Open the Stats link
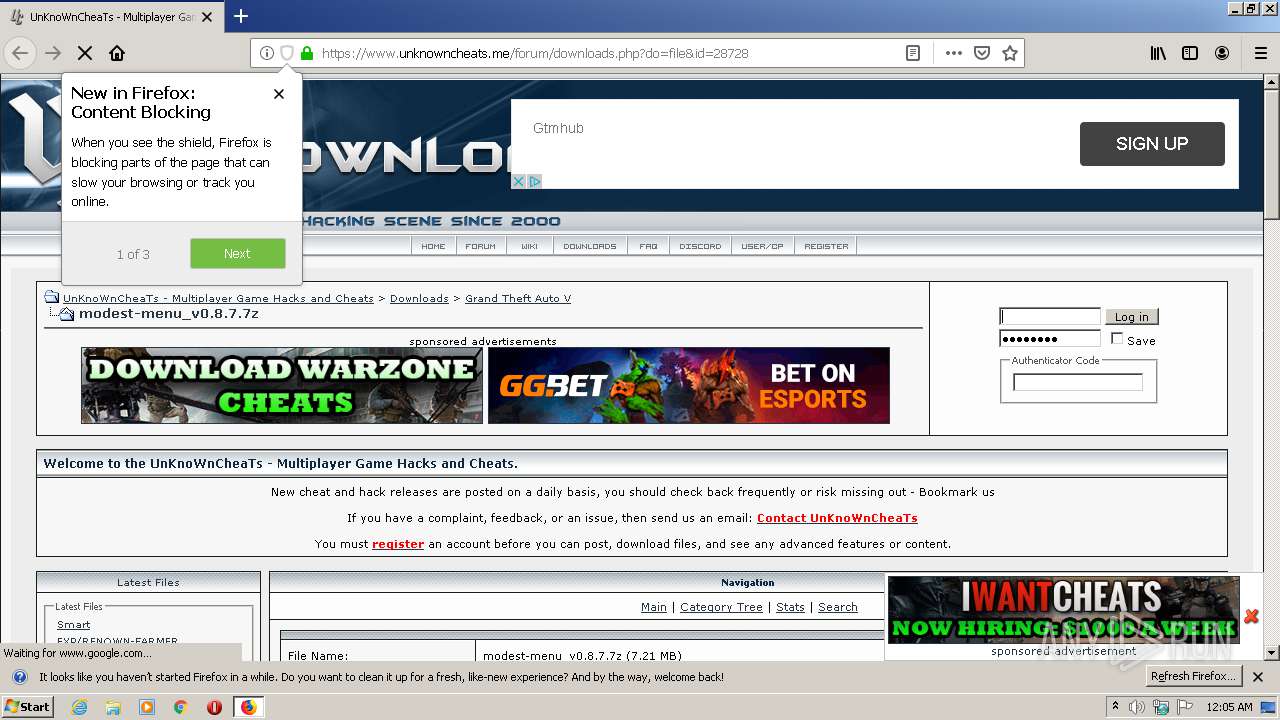1280x720 pixels. [790, 607]
